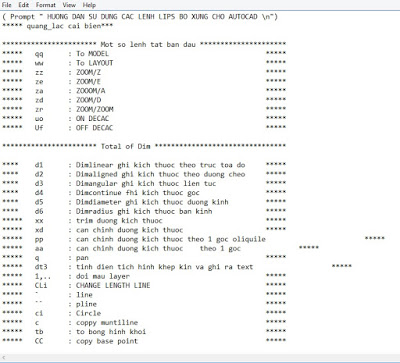Click the text 'pline'
400x363 pixels.
[86, 304]
